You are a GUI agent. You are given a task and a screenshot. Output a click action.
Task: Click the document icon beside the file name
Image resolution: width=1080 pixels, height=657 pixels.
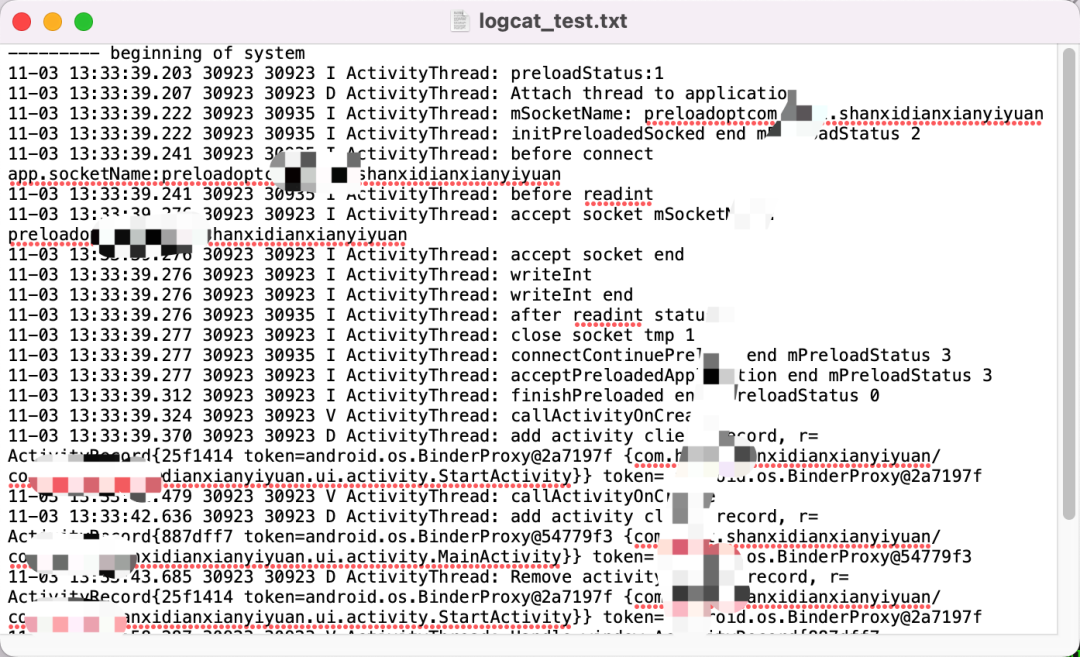coord(459,20)
